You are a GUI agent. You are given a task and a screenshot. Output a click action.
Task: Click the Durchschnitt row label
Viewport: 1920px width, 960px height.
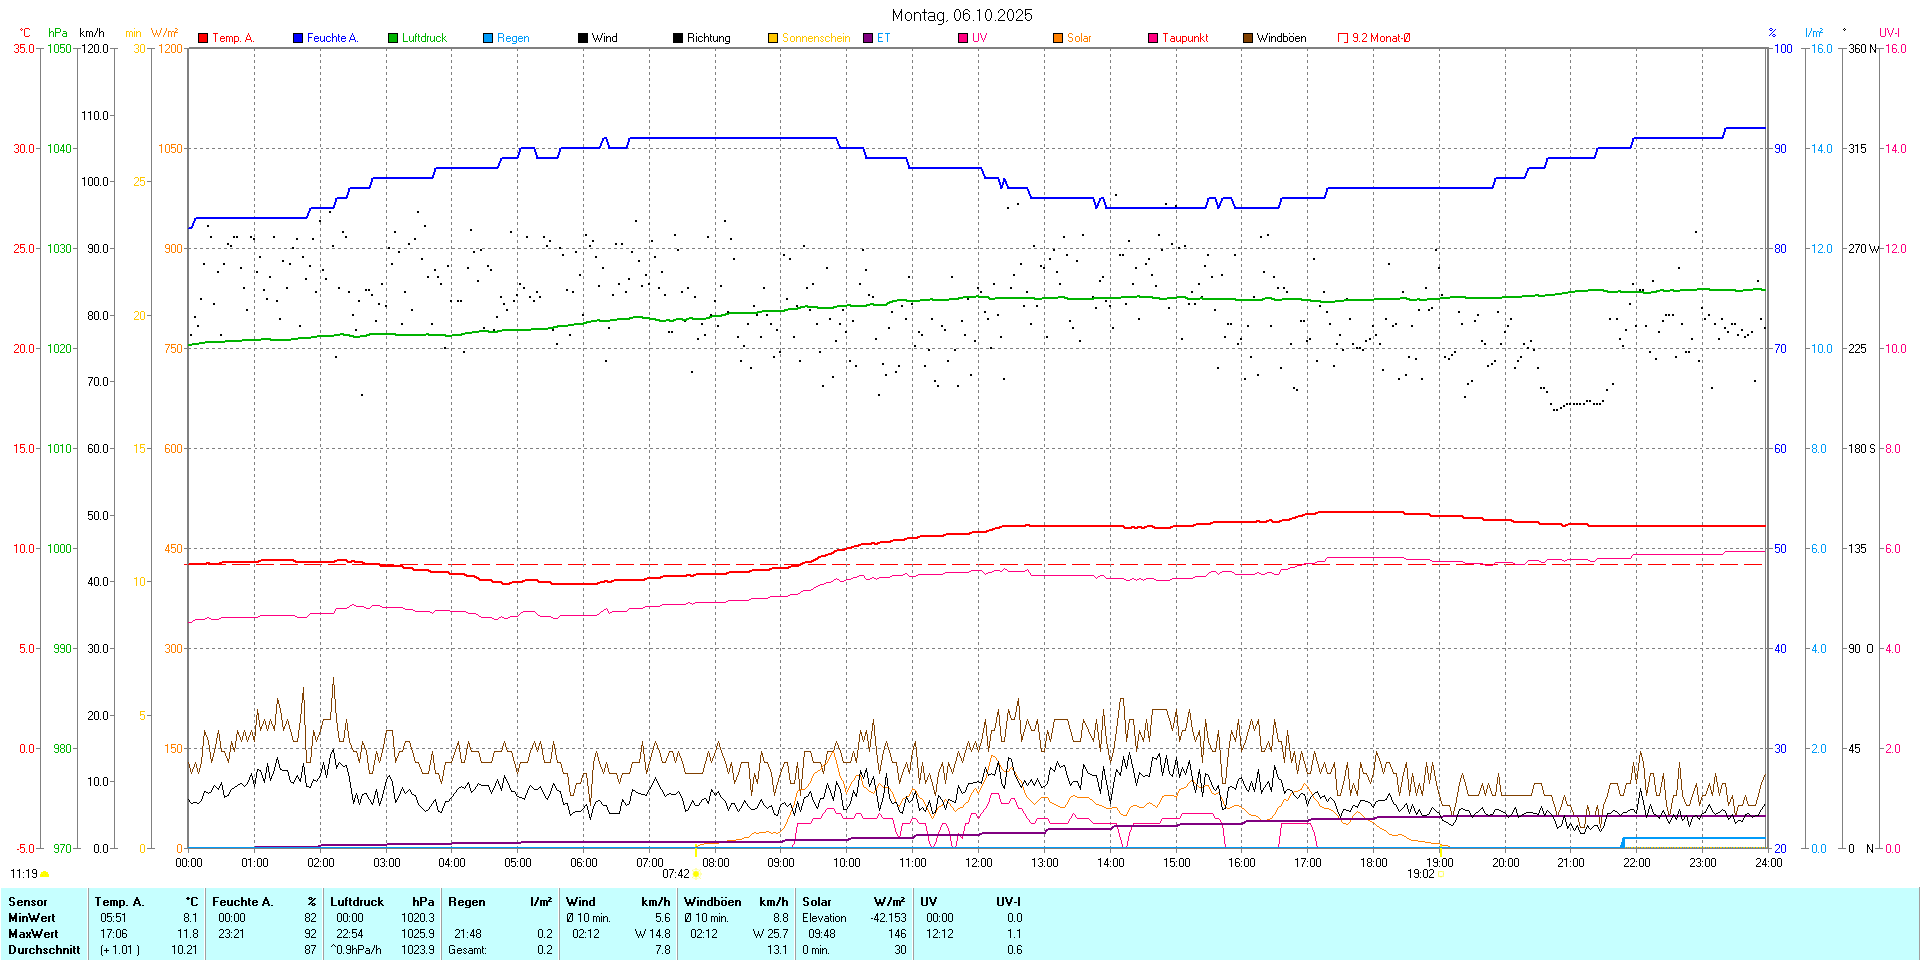pos(44,950)
